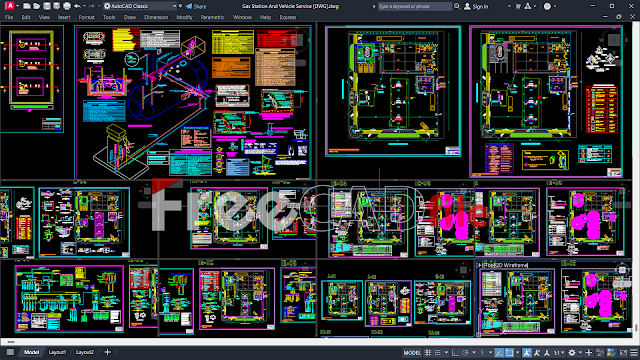Open Polar tracking angles dropdown arrow
640x360 pixels.
(474, 352)
